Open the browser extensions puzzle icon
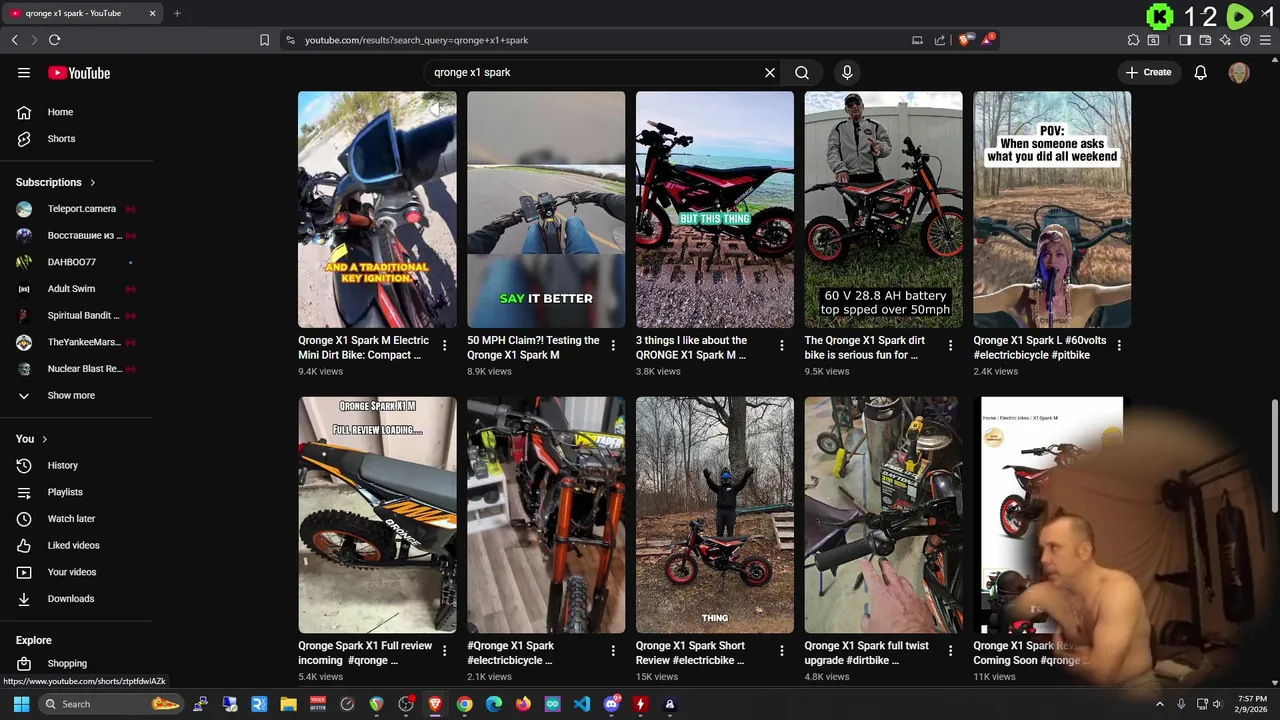The height and width of the screenshot is (720, 1280). coord(1133,40)
